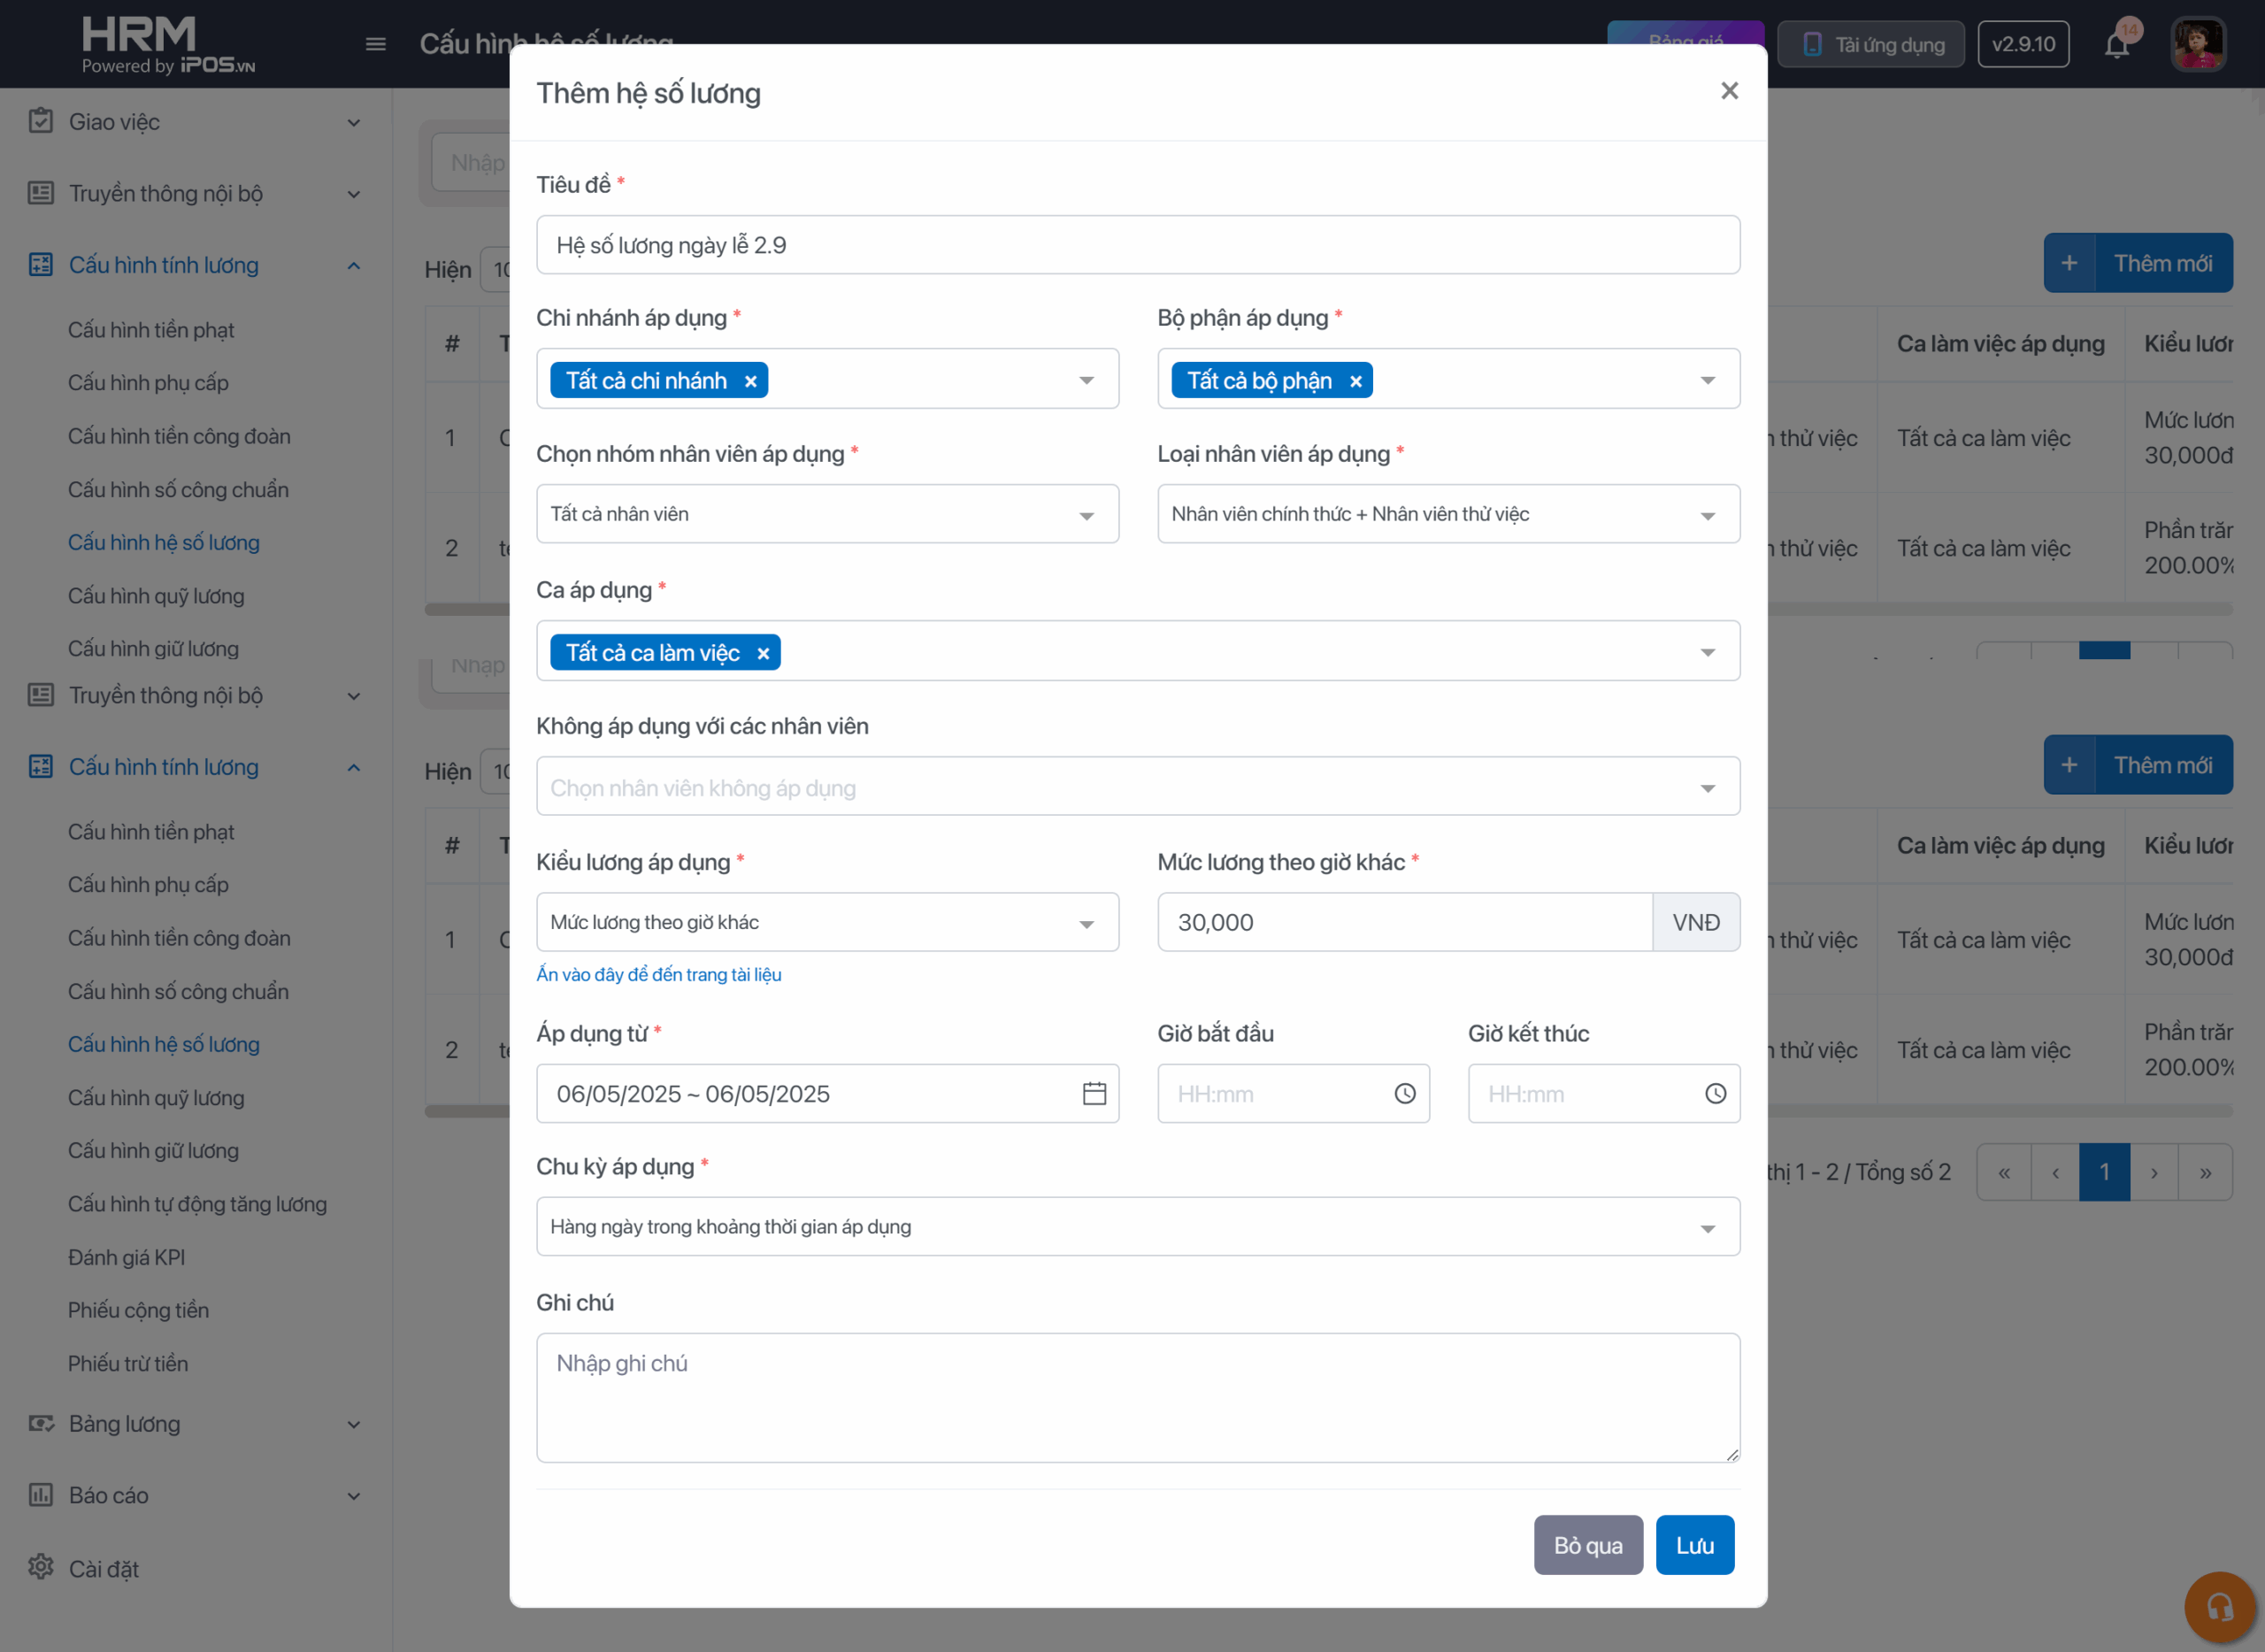
Task: Click clock icon in Giờ bắt đầu field
Action: (x=1404, y=1093)
